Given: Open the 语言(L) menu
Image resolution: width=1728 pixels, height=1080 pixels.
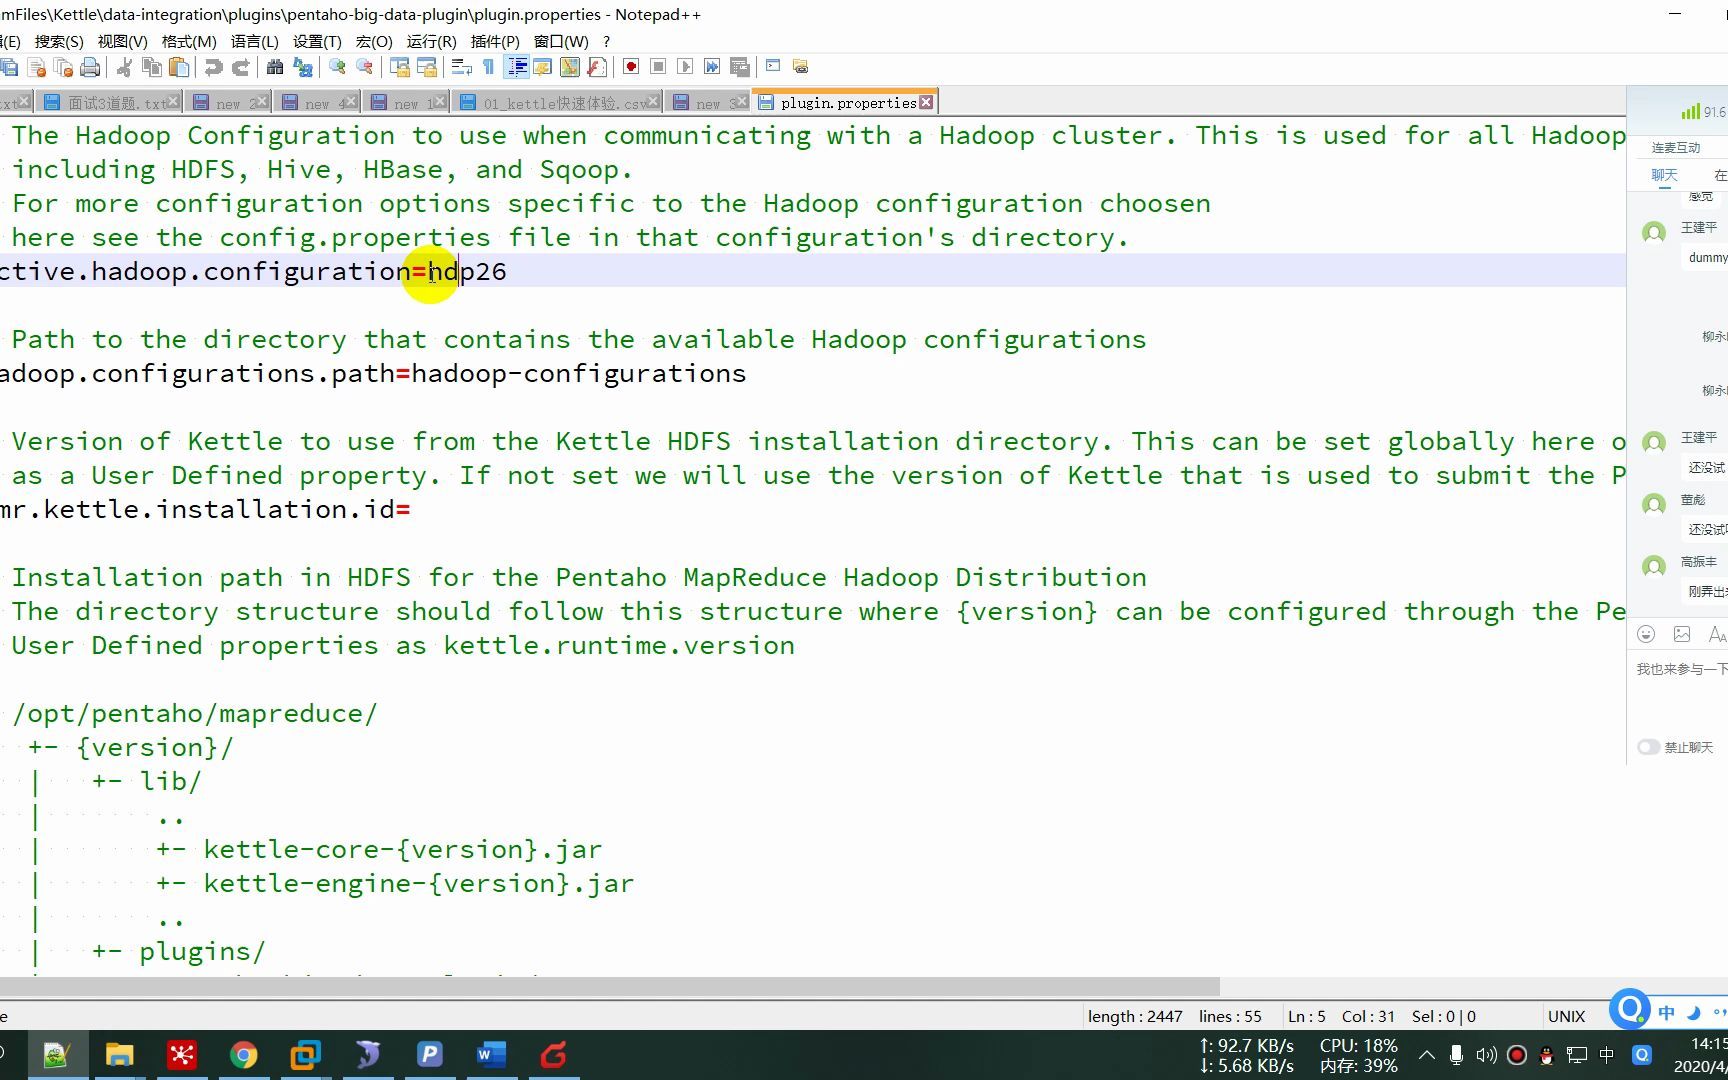Looking at the screenshot, I should (254, 41).
